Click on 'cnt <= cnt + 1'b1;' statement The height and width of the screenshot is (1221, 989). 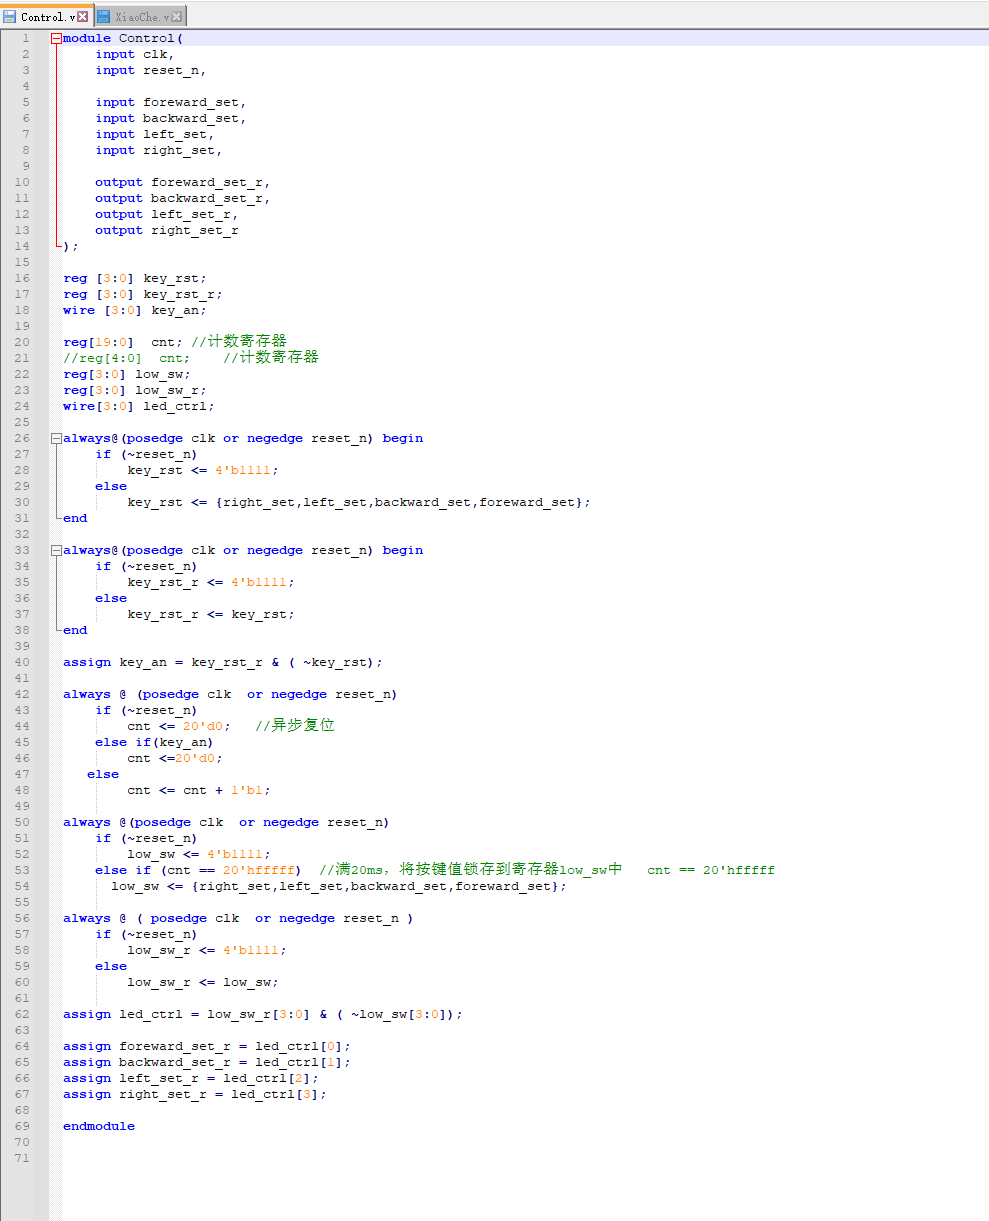coord(199,790)
